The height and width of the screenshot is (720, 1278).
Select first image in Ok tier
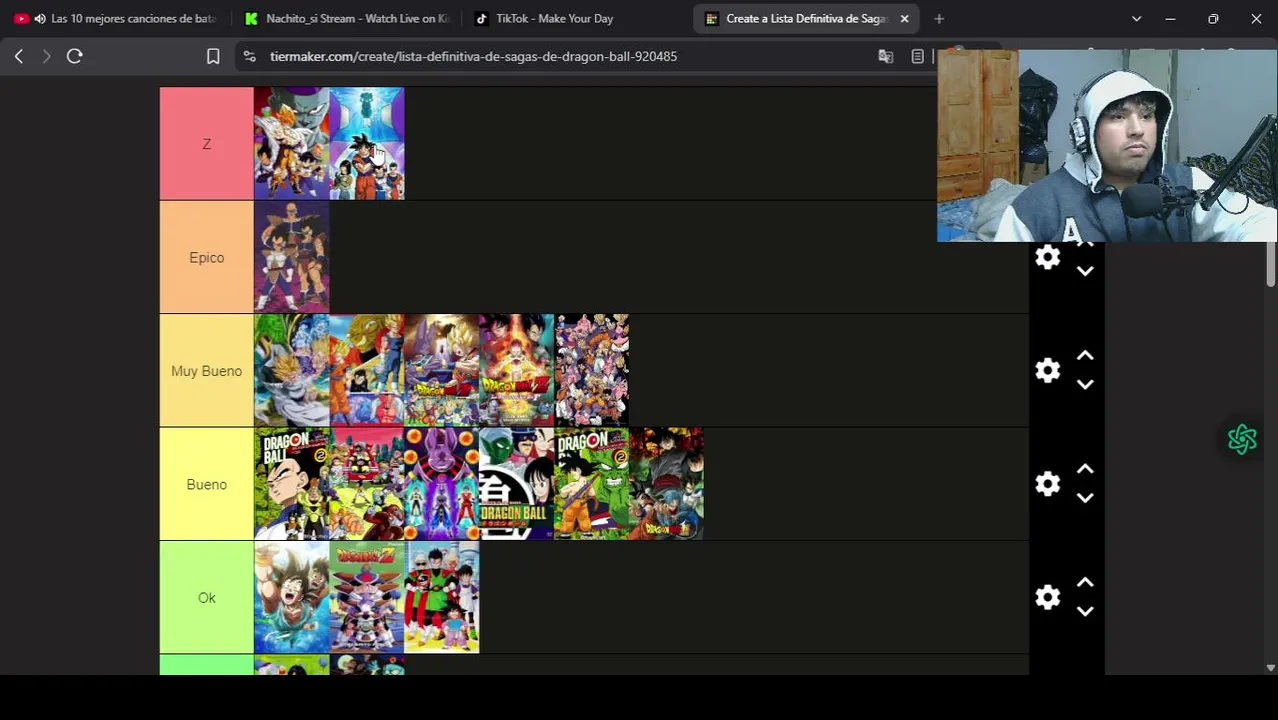[x=292, y=597]
